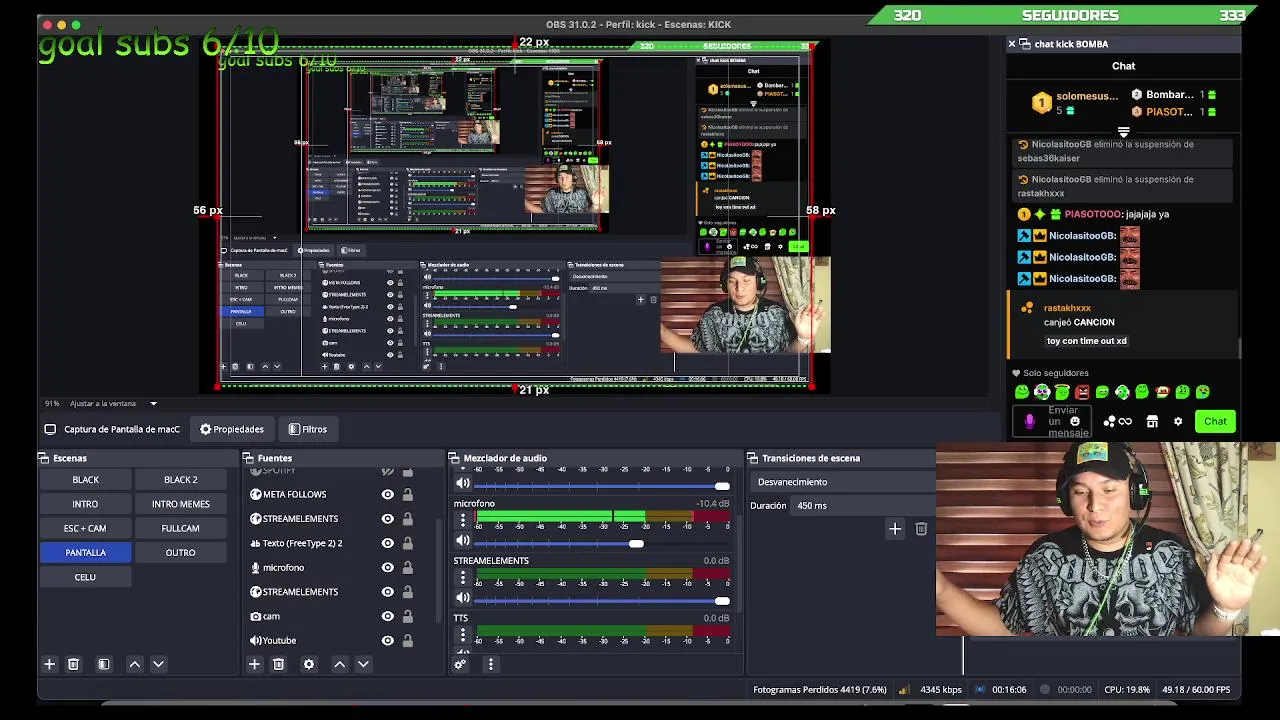Viewport: 1280px width, 720px height.
Task: Mute the microfono audio channel
Action: click(x=463, y=541)
